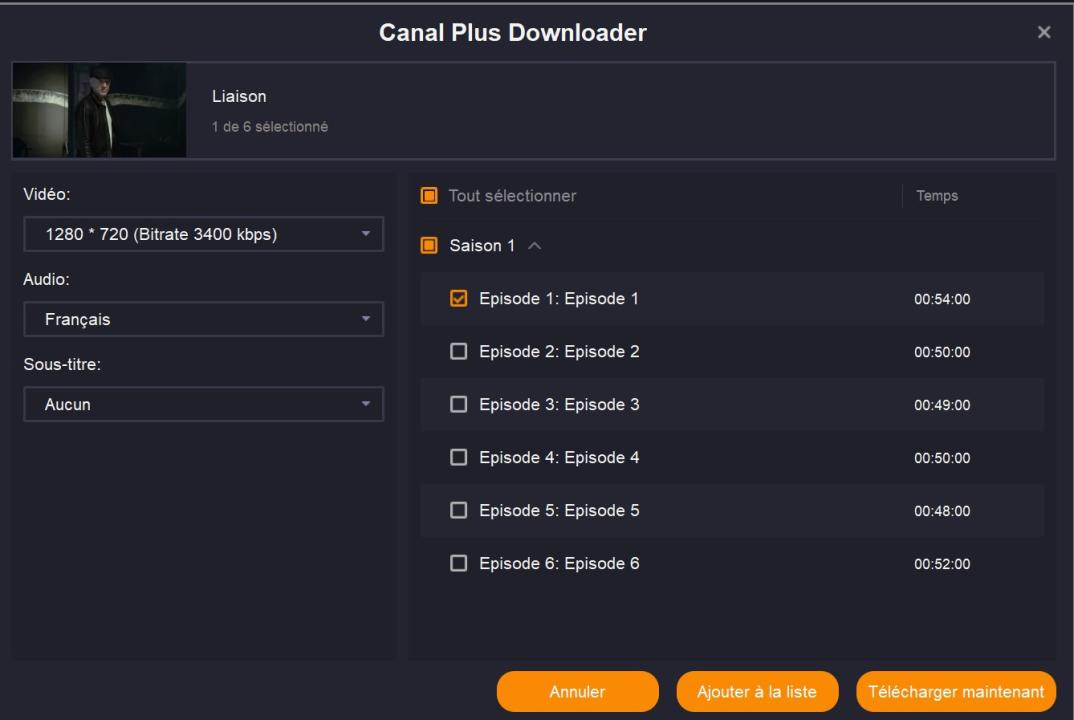
Task: Select the 'Episode 1: Episode 1' title text
Action: tap(559, 299)
